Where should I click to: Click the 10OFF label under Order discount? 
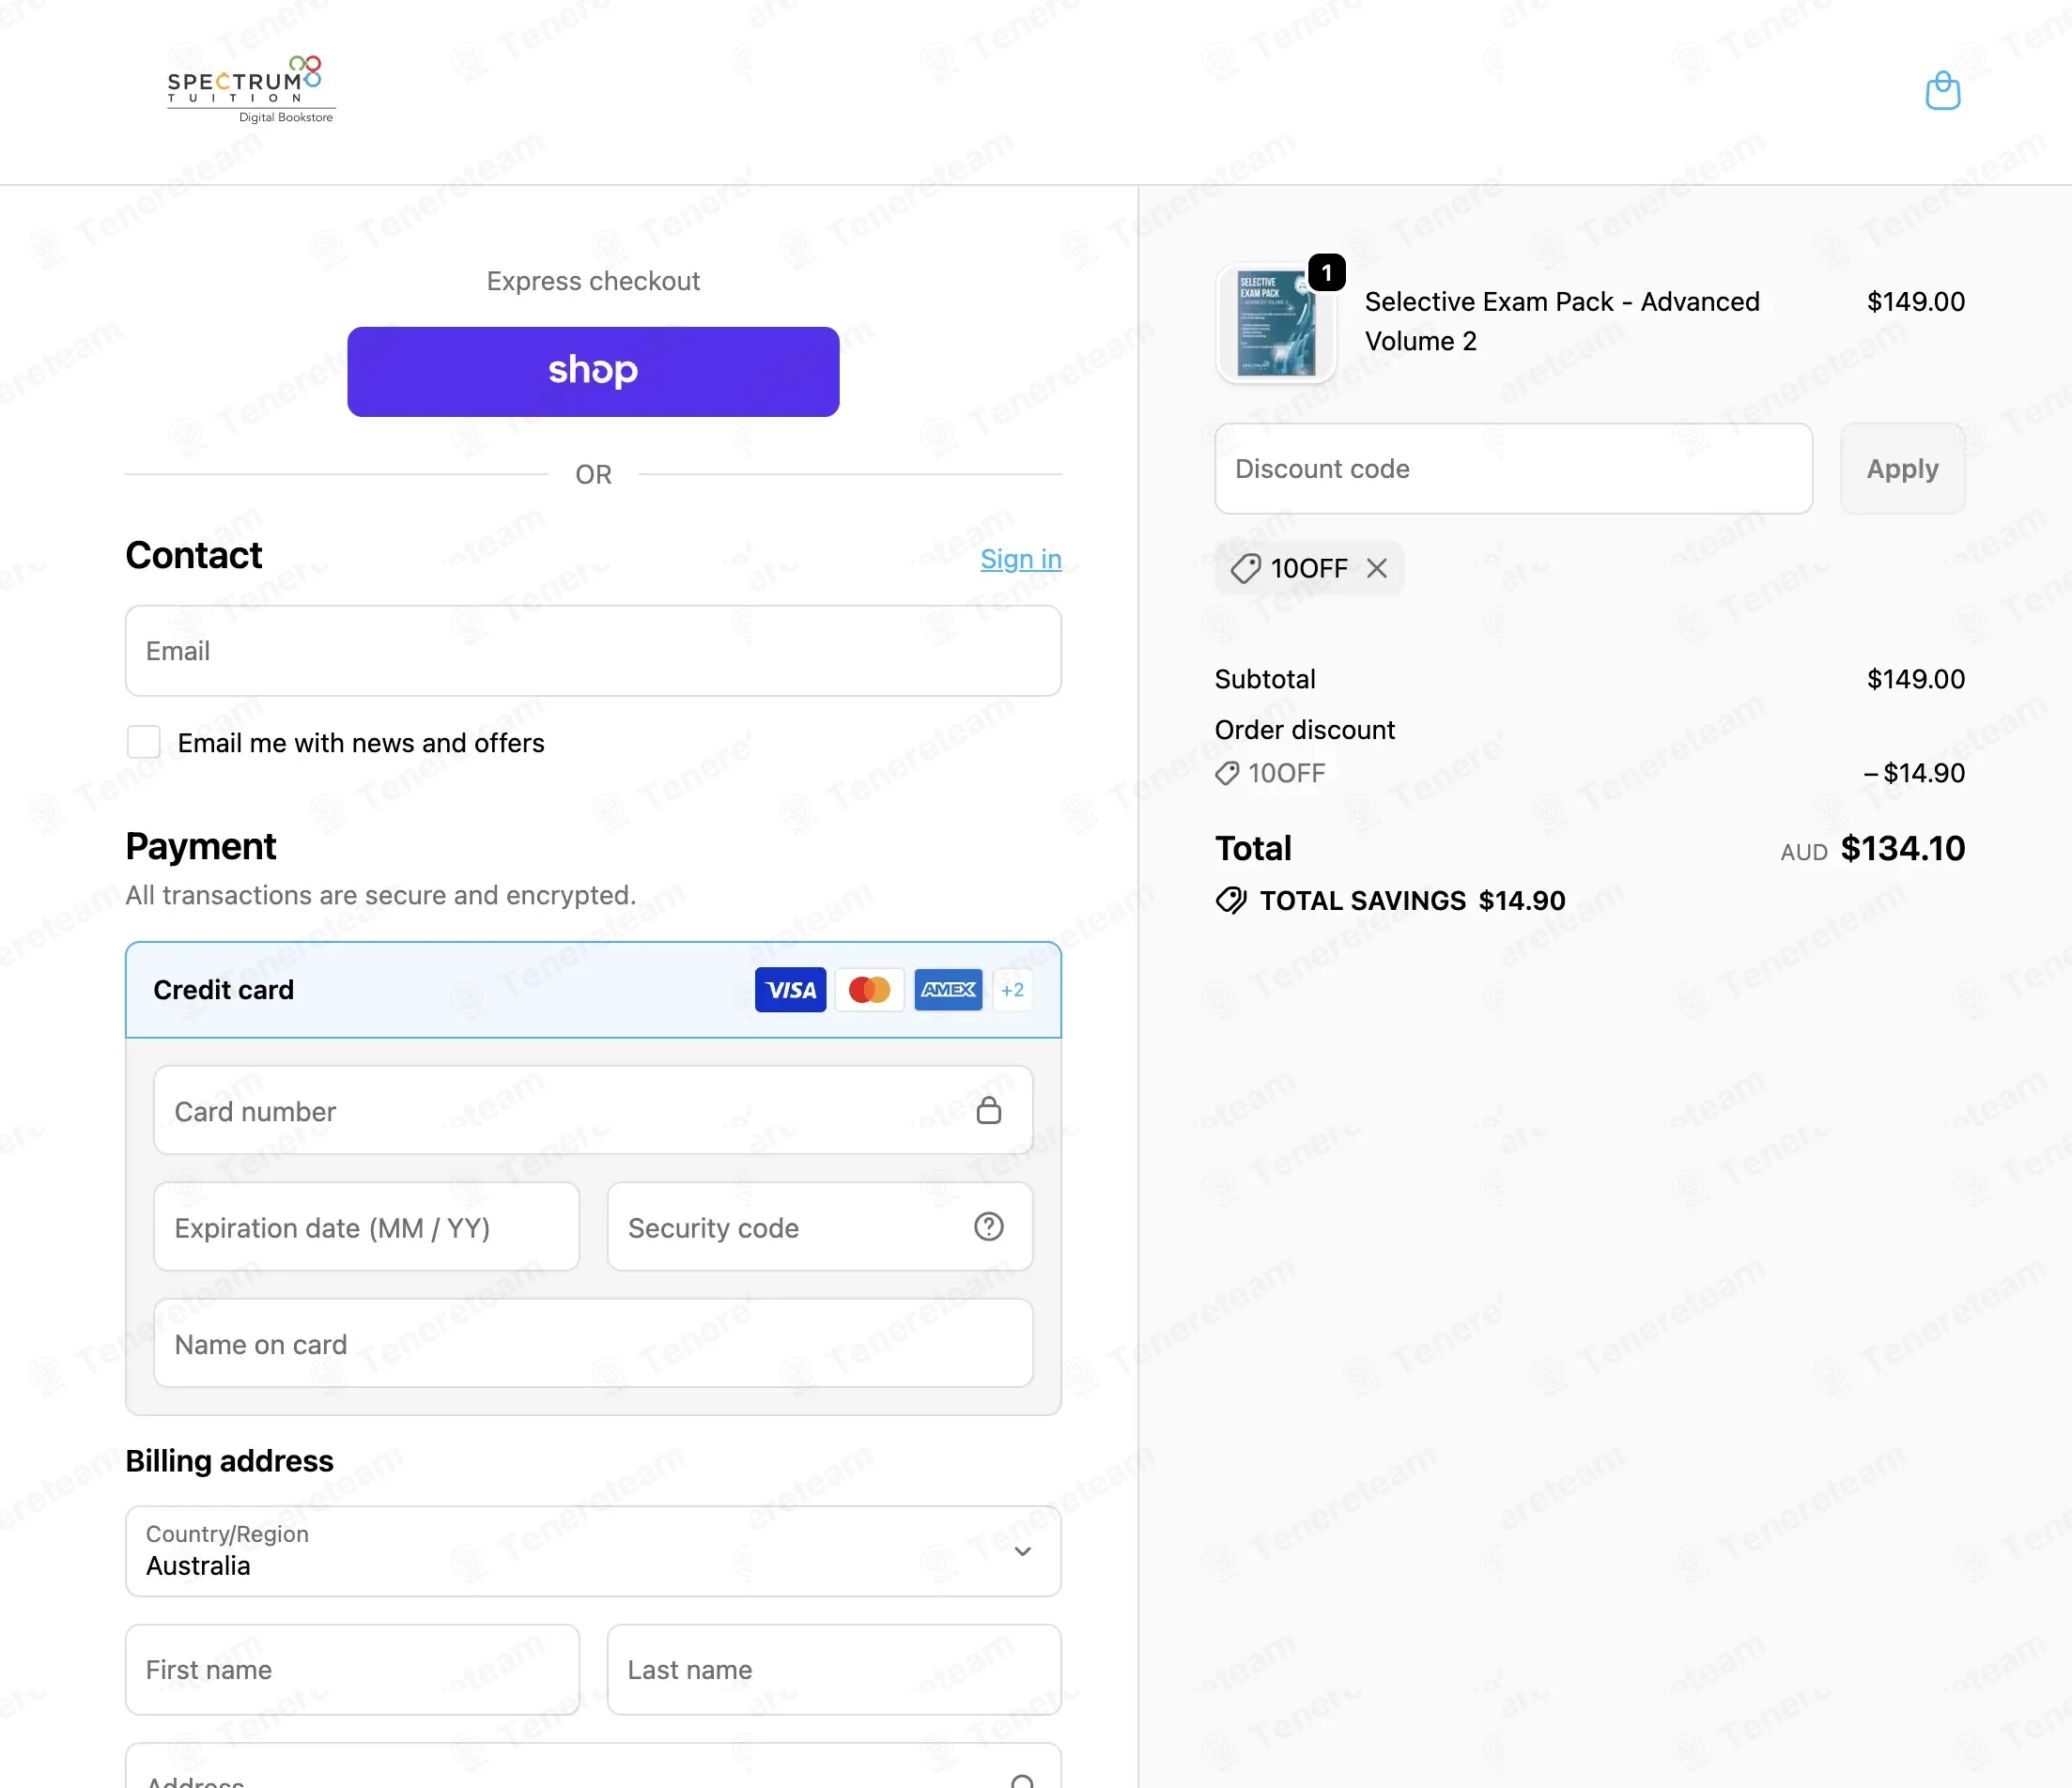[x=1286, y=773]
